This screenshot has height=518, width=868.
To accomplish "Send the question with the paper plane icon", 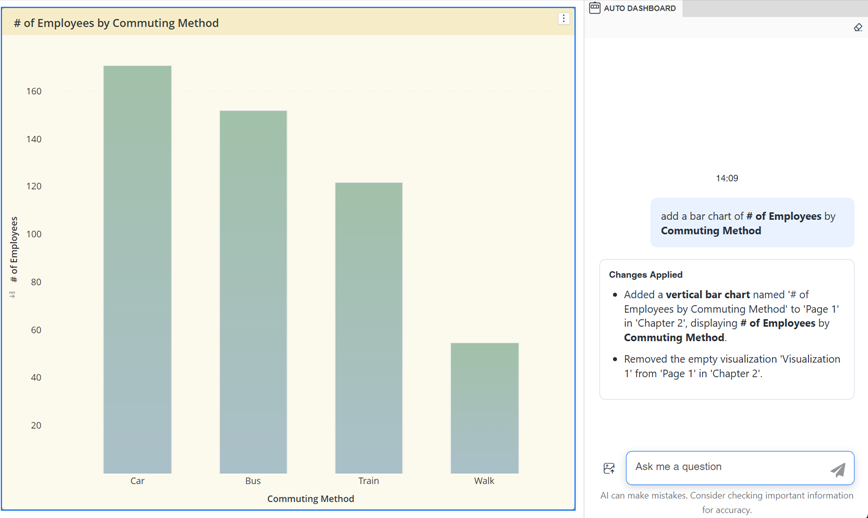I will pos(837,469).
